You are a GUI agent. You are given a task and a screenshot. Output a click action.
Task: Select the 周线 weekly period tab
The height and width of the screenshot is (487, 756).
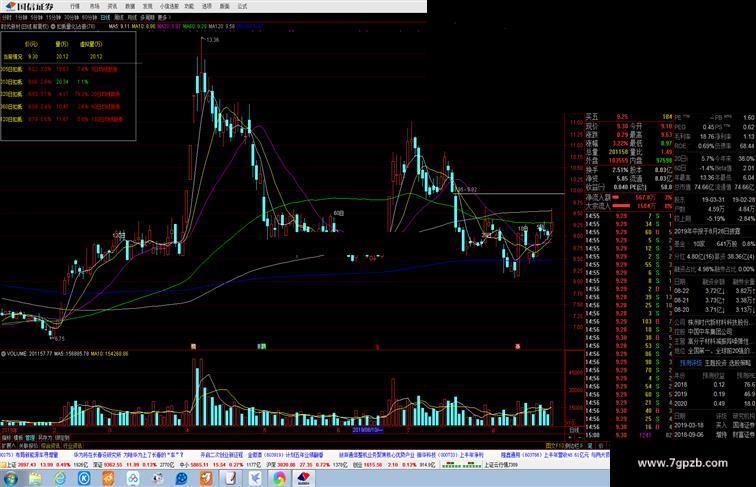(119, 18)
